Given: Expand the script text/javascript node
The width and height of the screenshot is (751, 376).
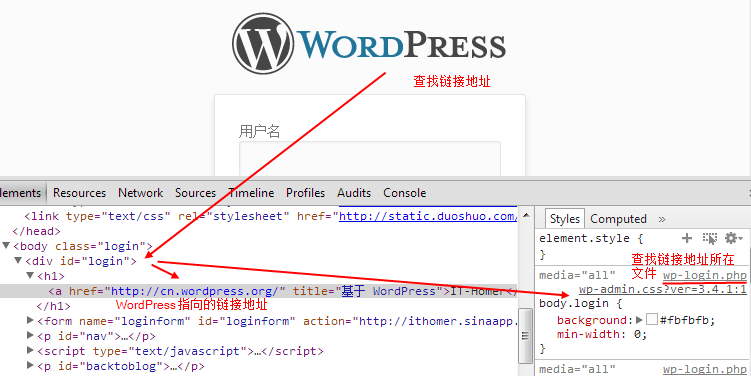Looking at the screenshot, I should (30, 351).
